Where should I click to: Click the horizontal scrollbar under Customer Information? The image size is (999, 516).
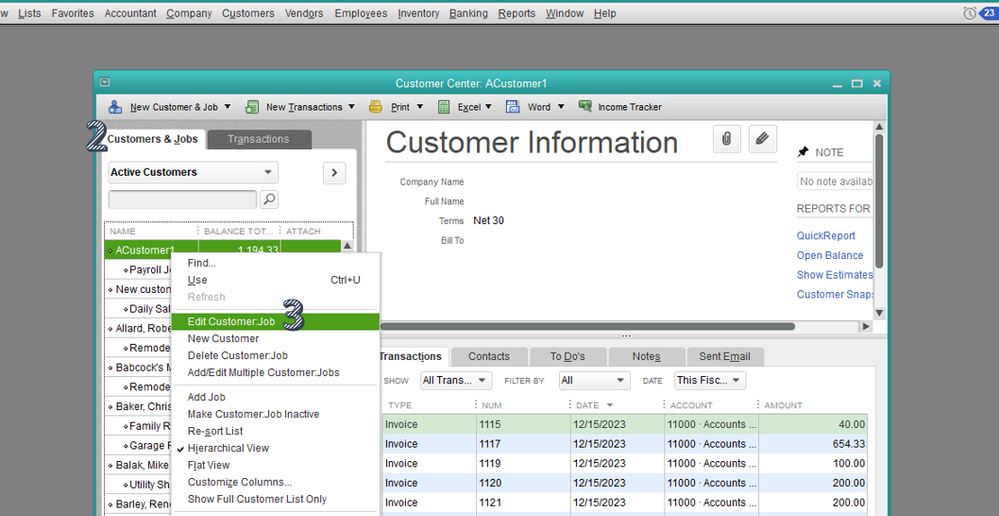coord(589,327)
